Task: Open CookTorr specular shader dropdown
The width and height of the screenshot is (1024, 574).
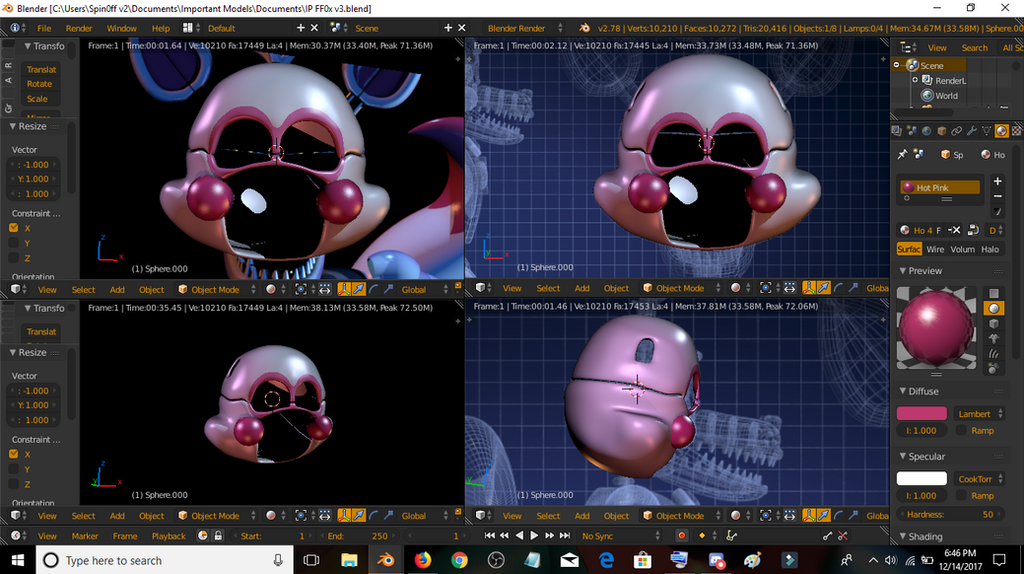Action: 978,479
